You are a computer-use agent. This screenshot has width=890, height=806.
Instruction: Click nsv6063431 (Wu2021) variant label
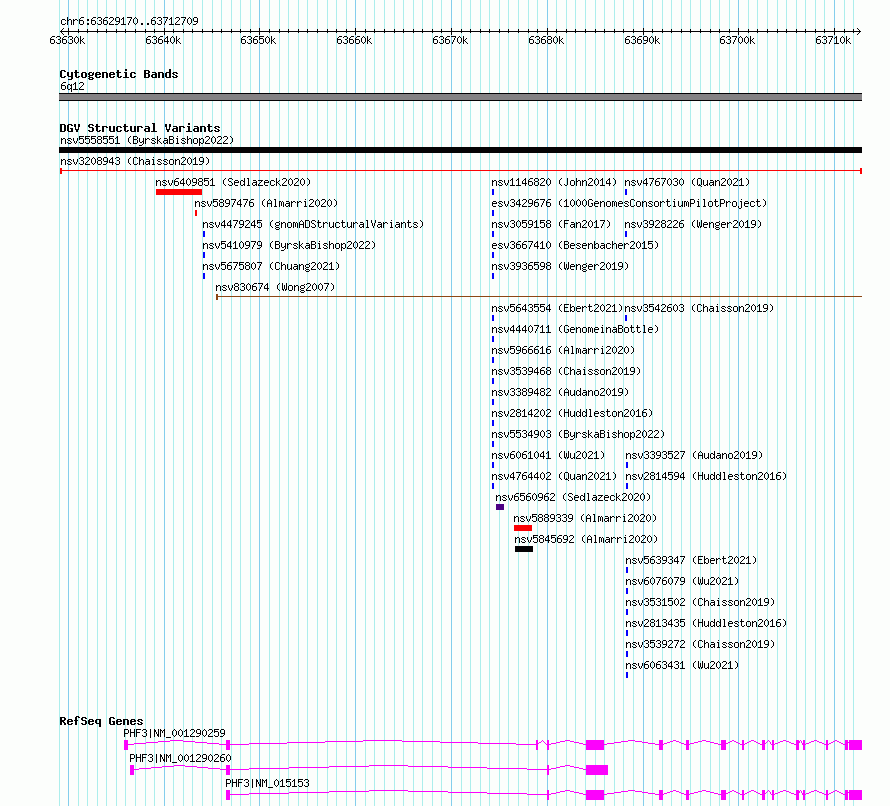pyautogui.click(x=682, y=665)
